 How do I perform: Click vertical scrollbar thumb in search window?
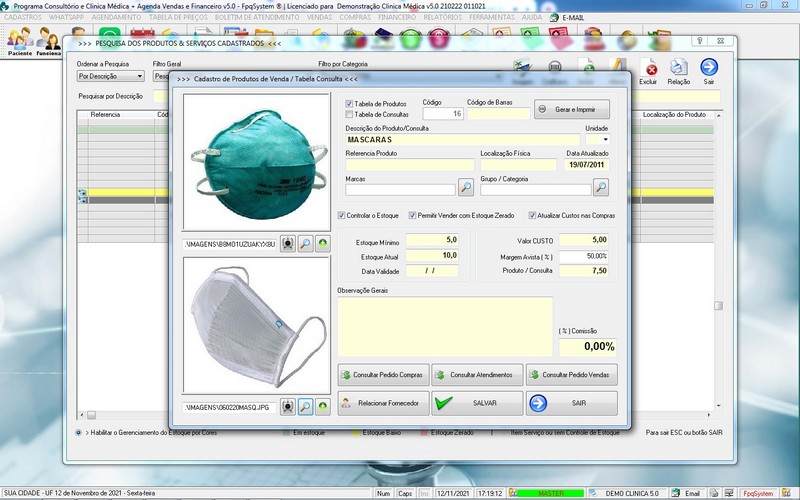(x=718, y=306)
